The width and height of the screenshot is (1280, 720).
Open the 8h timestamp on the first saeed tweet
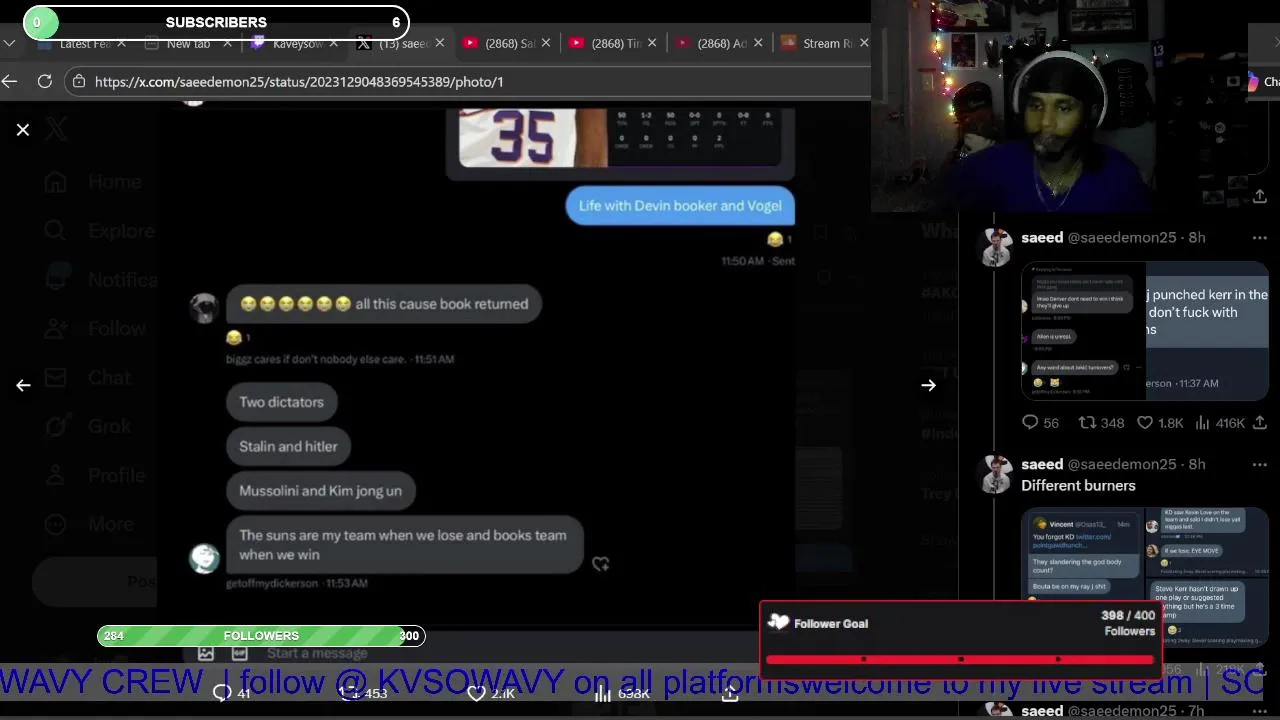pos(1197,238)
